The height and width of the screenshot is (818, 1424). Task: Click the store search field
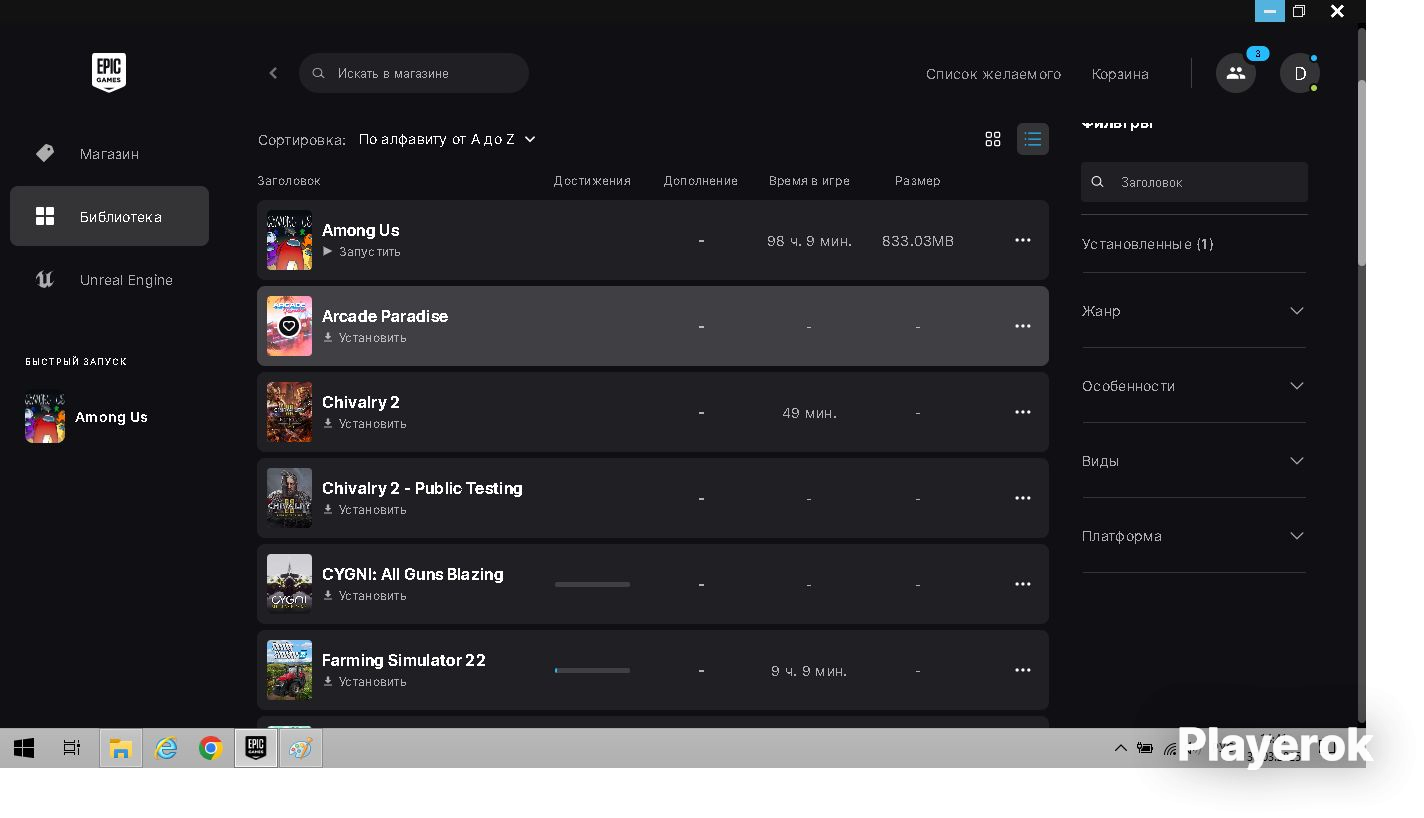(414, 73)
